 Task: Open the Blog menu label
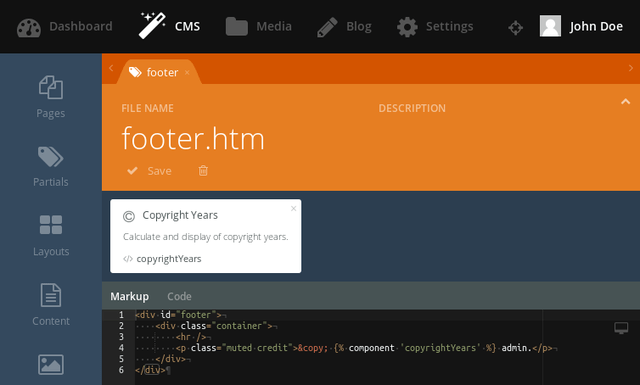coord(359,27)
